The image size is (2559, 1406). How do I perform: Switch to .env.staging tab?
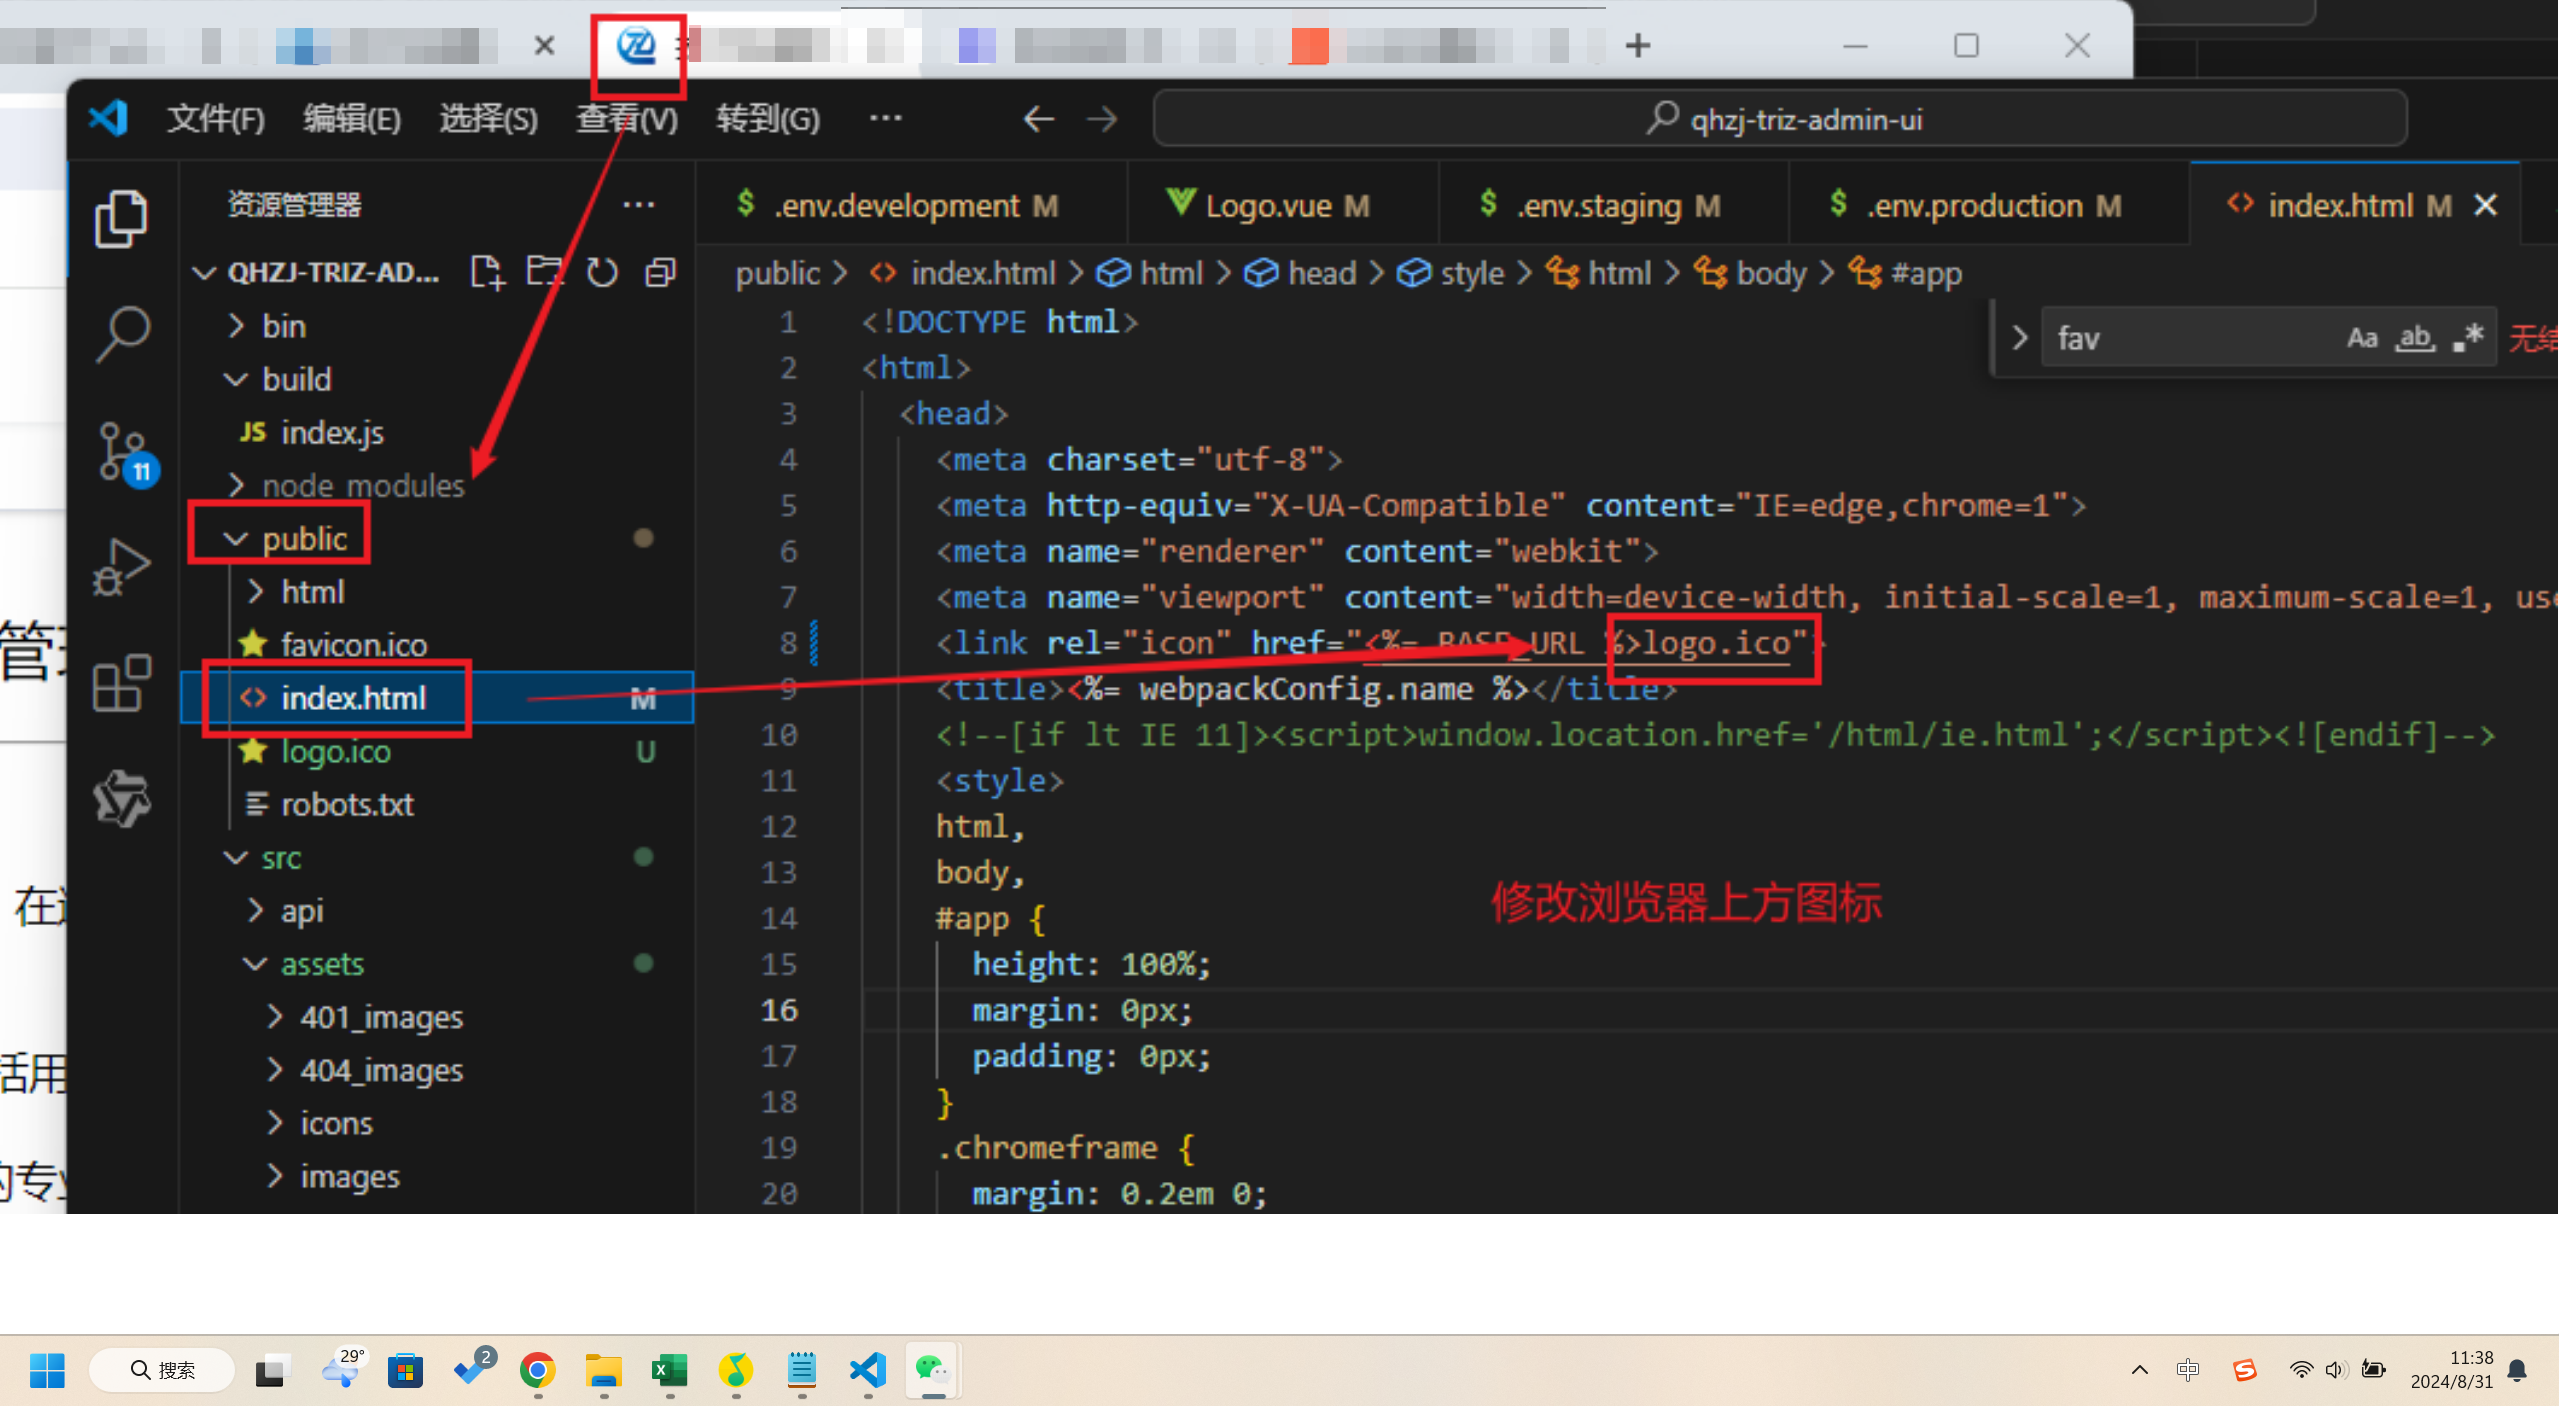point(1613,205)
